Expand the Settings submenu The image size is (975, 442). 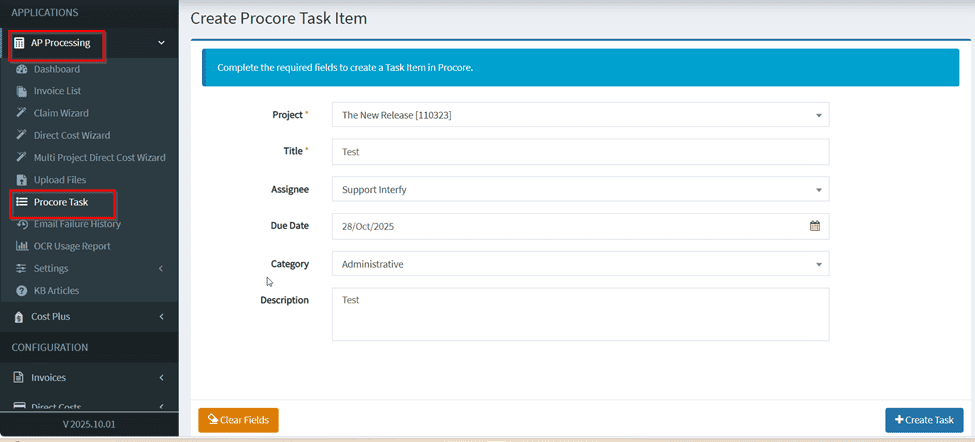(161, 269)
